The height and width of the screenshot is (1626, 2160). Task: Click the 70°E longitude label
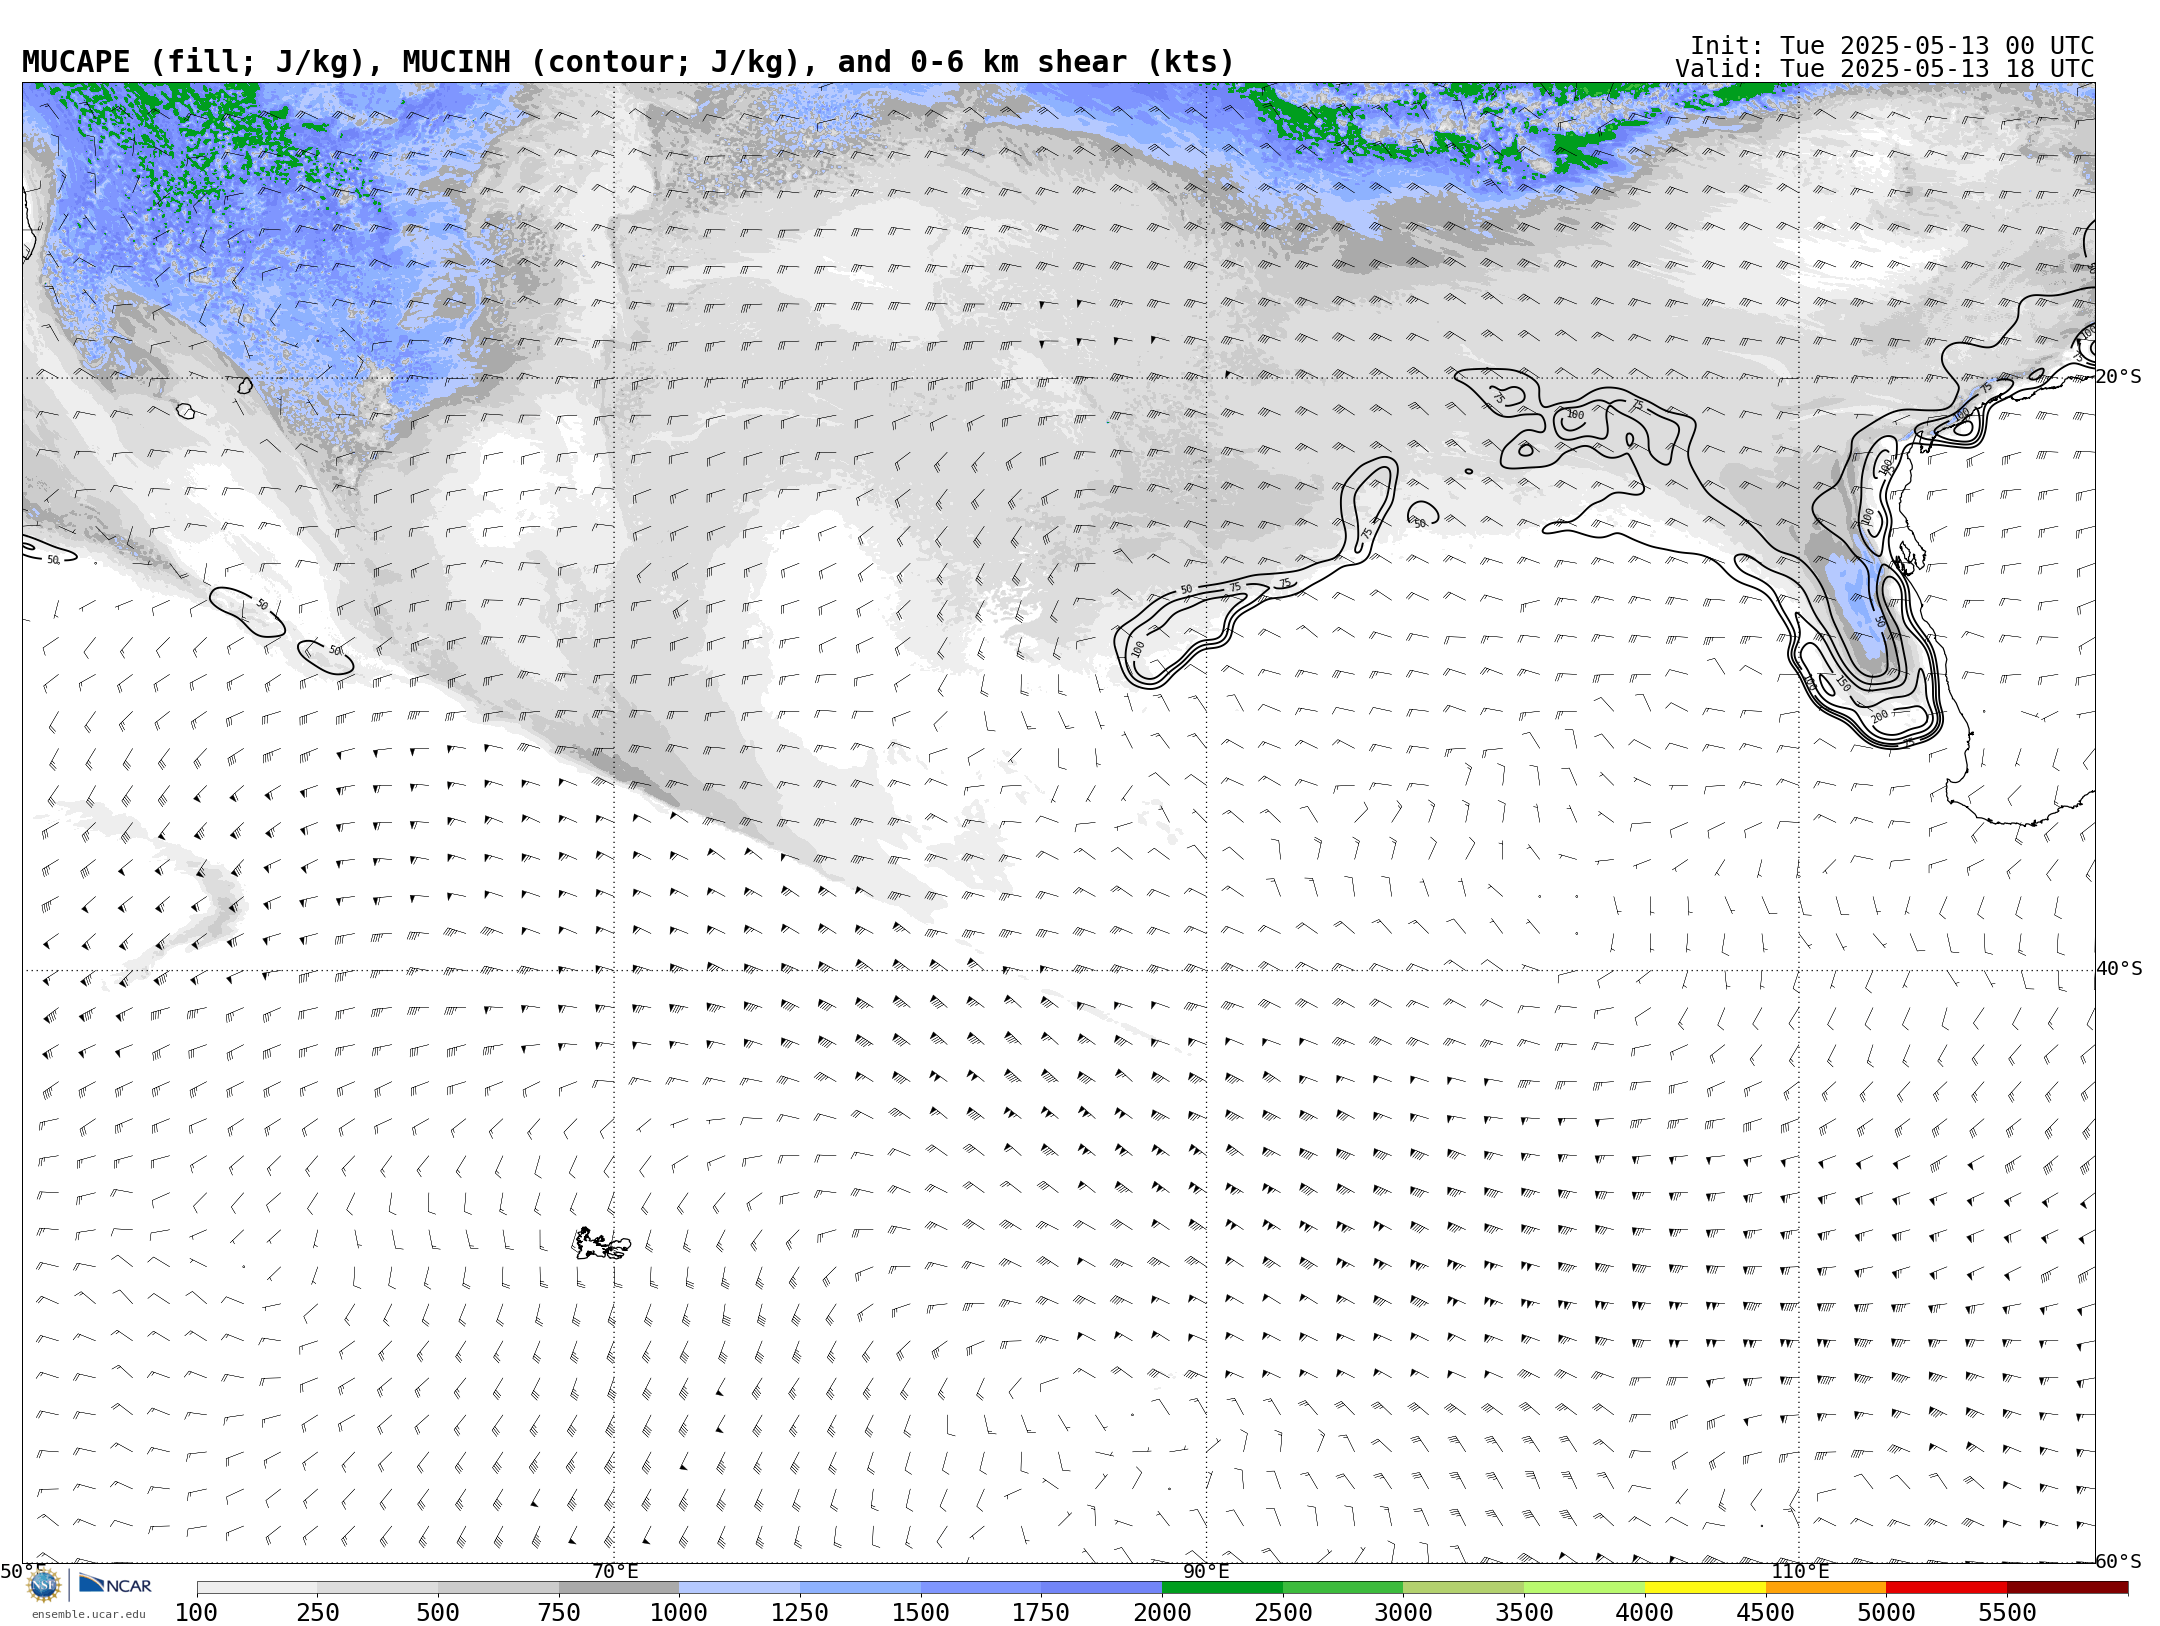point(615,1572)
